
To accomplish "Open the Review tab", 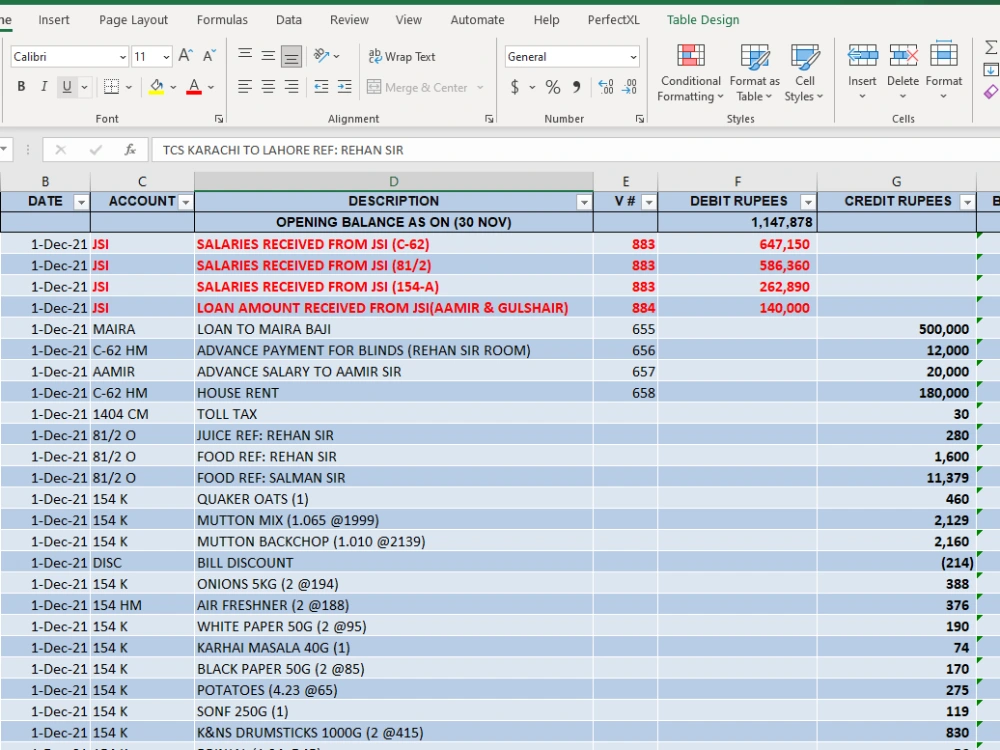I will click(349, 20).
